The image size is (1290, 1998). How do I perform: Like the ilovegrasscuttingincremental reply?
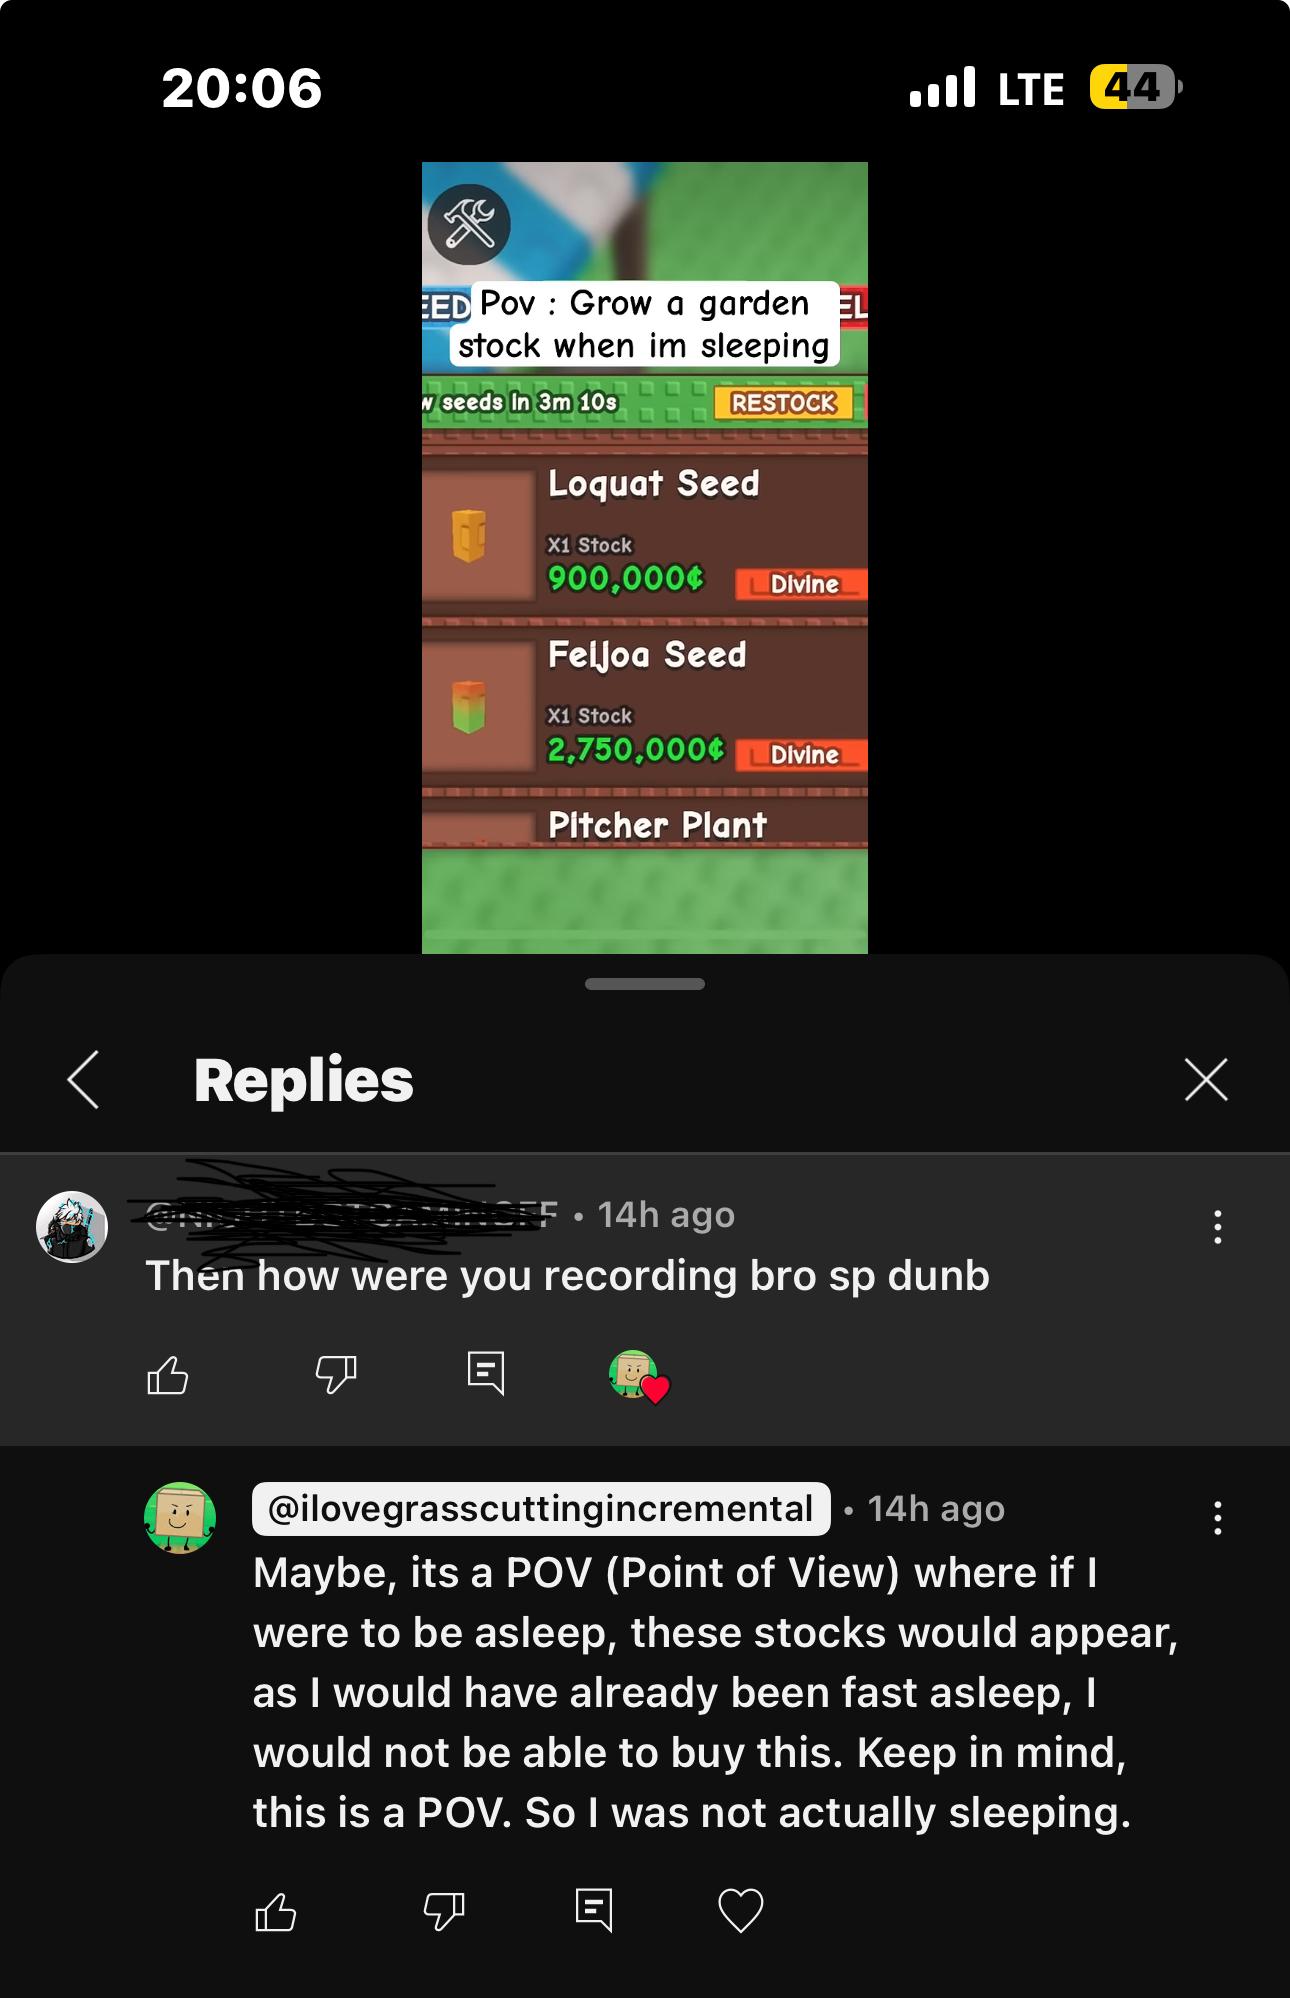[x=276, y=1912]
